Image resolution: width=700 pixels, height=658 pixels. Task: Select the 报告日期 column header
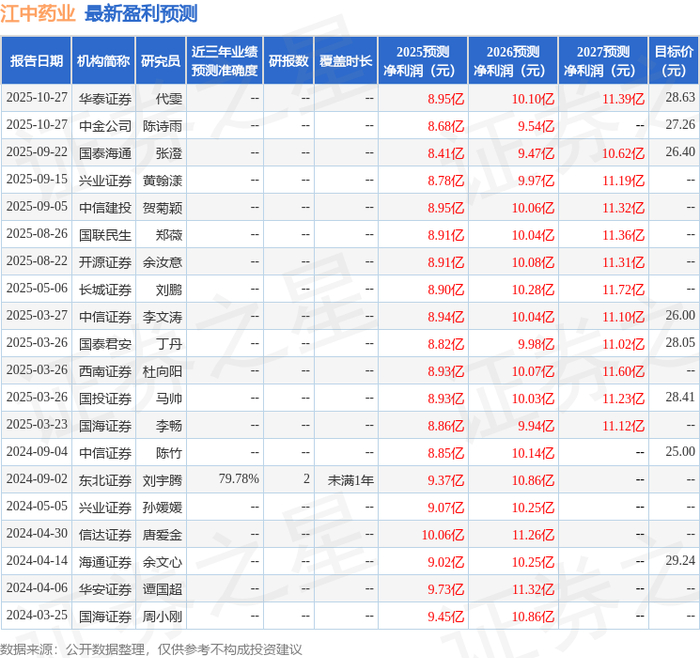pos(36,61)
